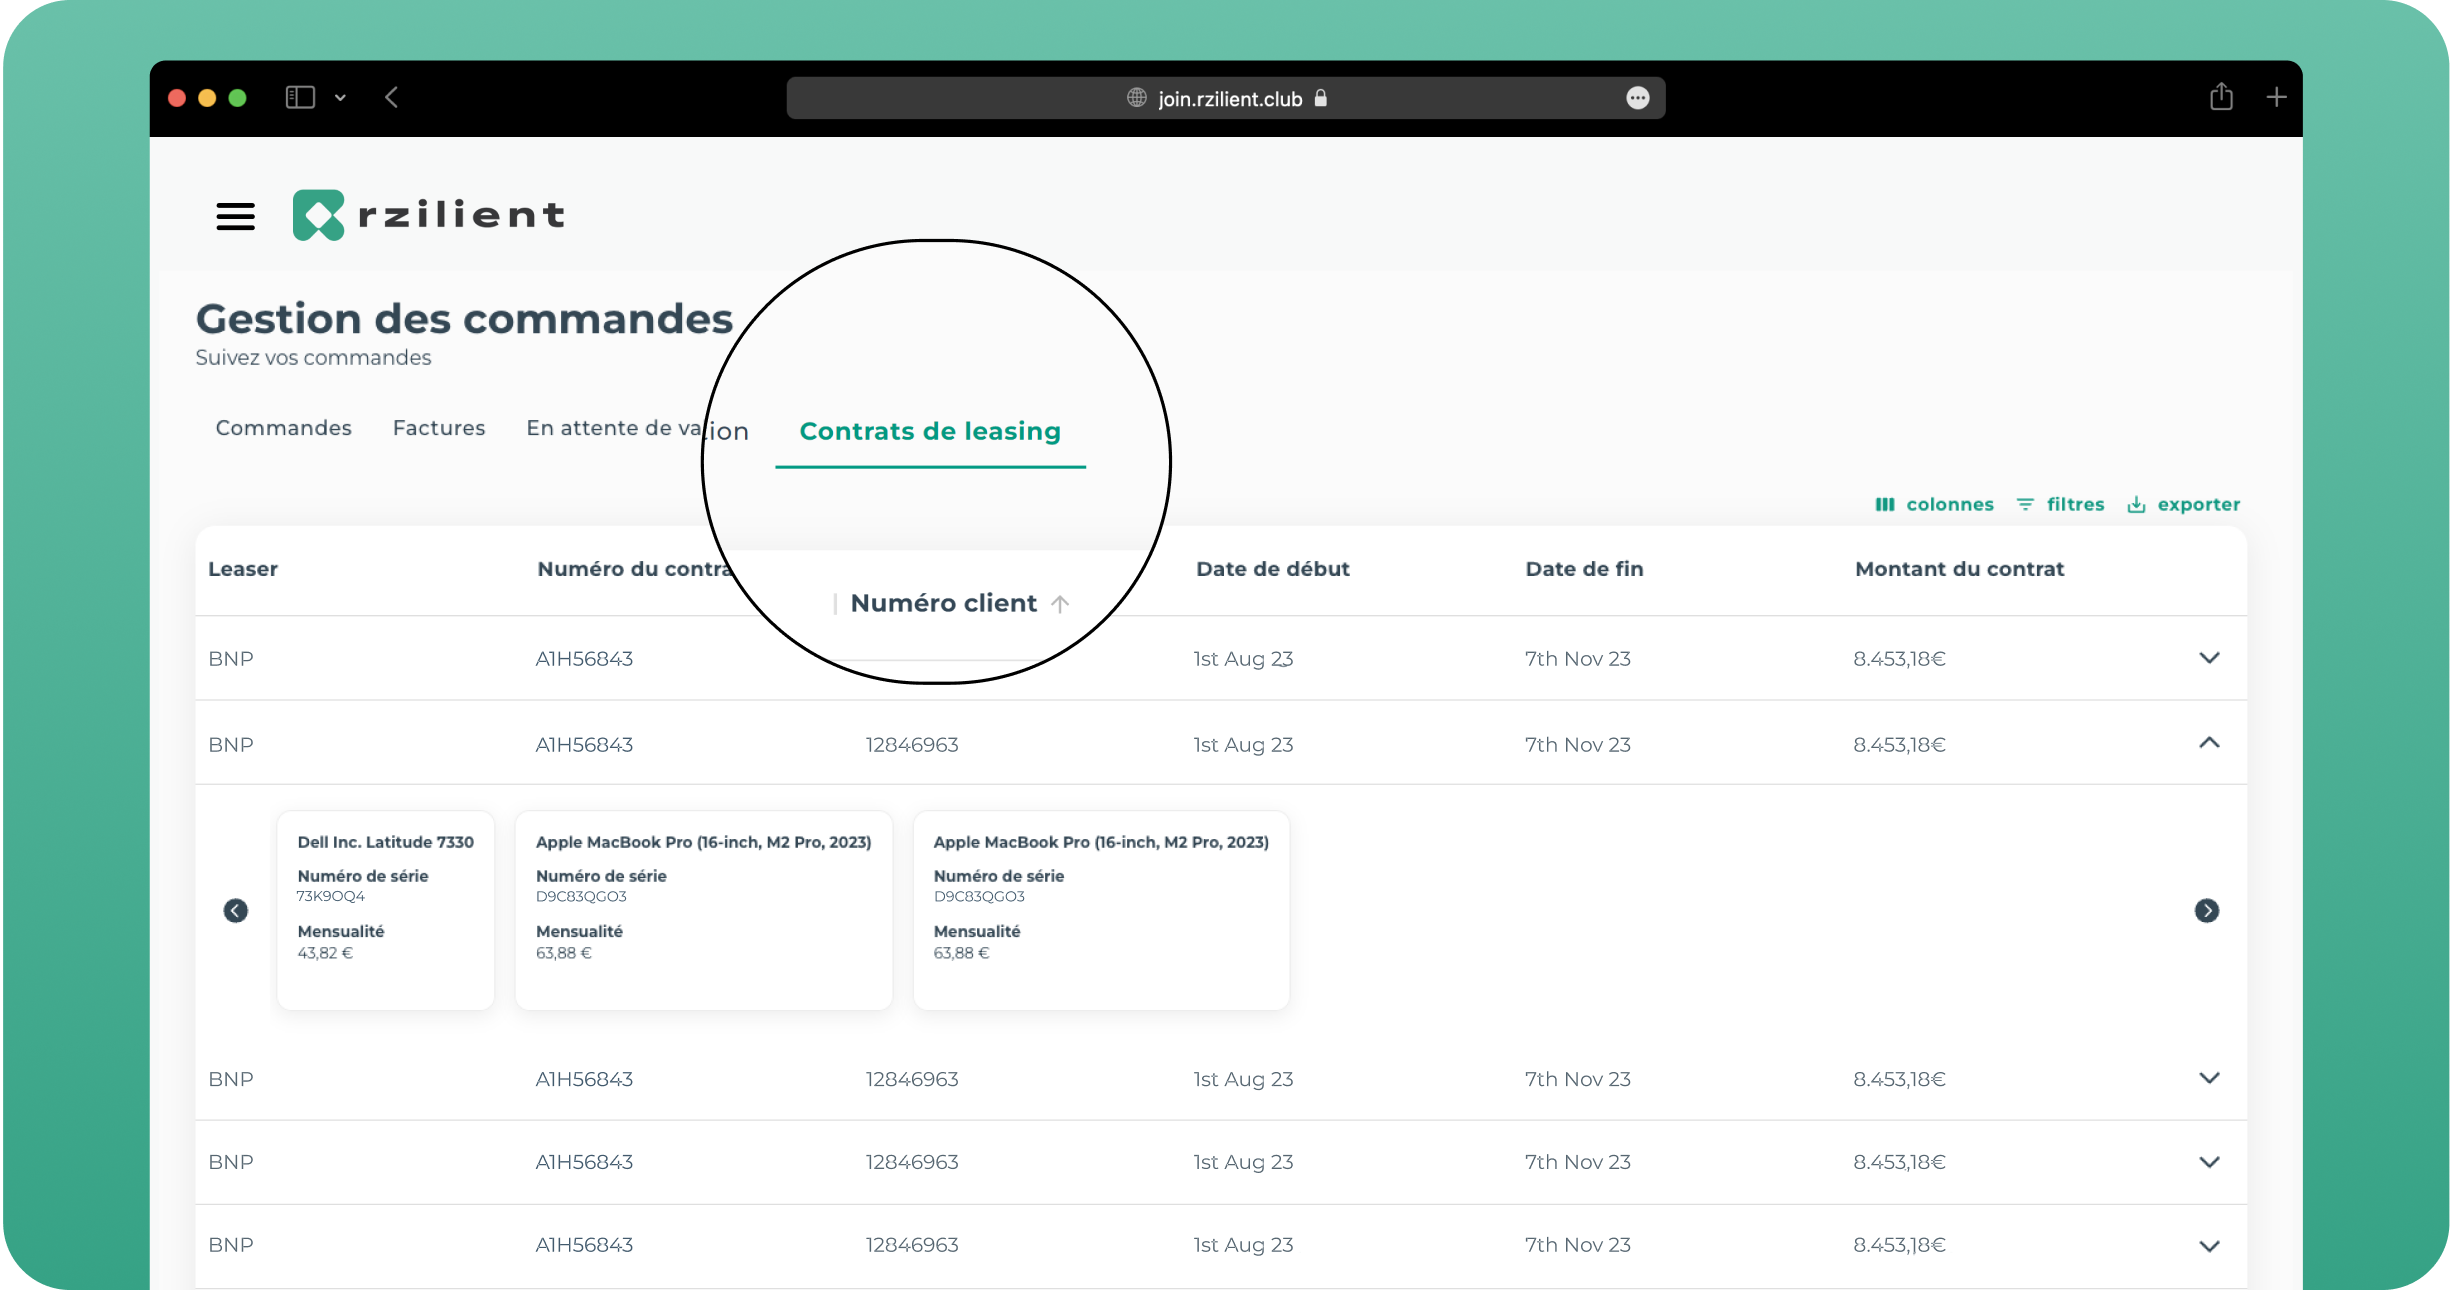2450x1290 pixels.
Task: Switch to the Commandes tab
Action: click(x=284, y=428)
